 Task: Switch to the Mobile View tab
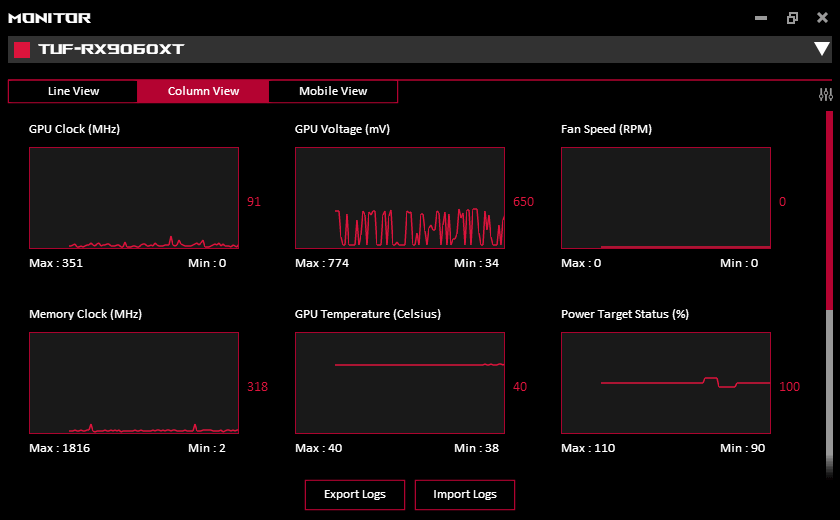[x=333, y=91]
